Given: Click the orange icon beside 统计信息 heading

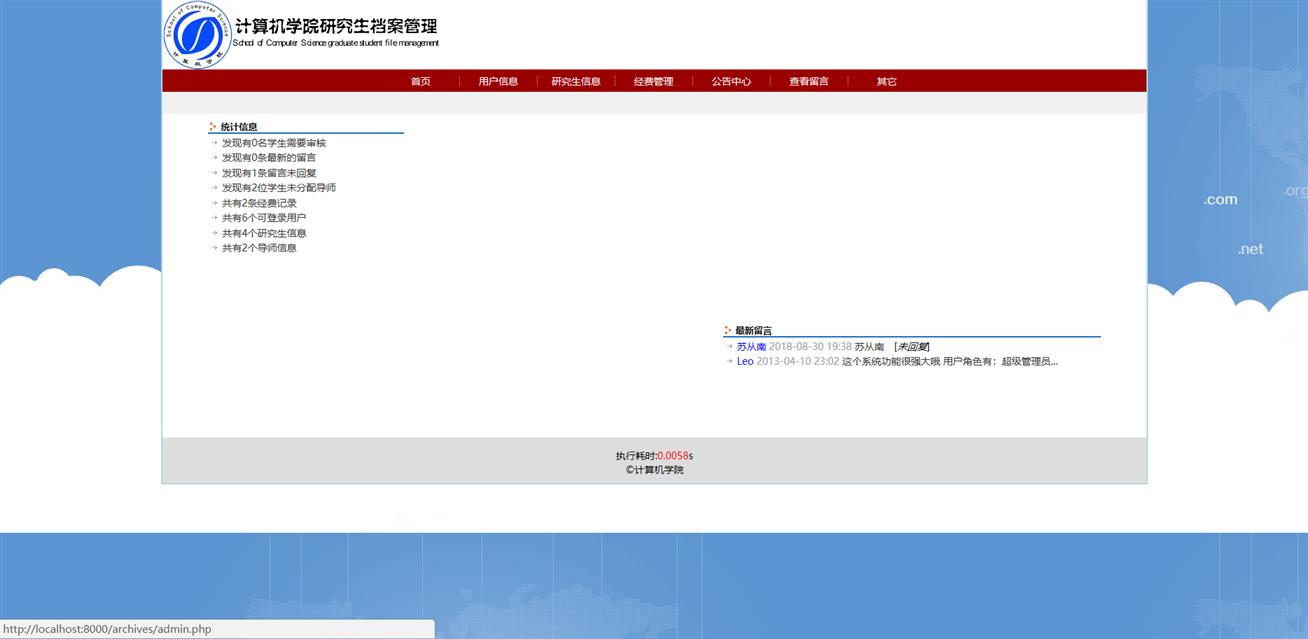Looking at the screenshot, I should coord(213,127).
